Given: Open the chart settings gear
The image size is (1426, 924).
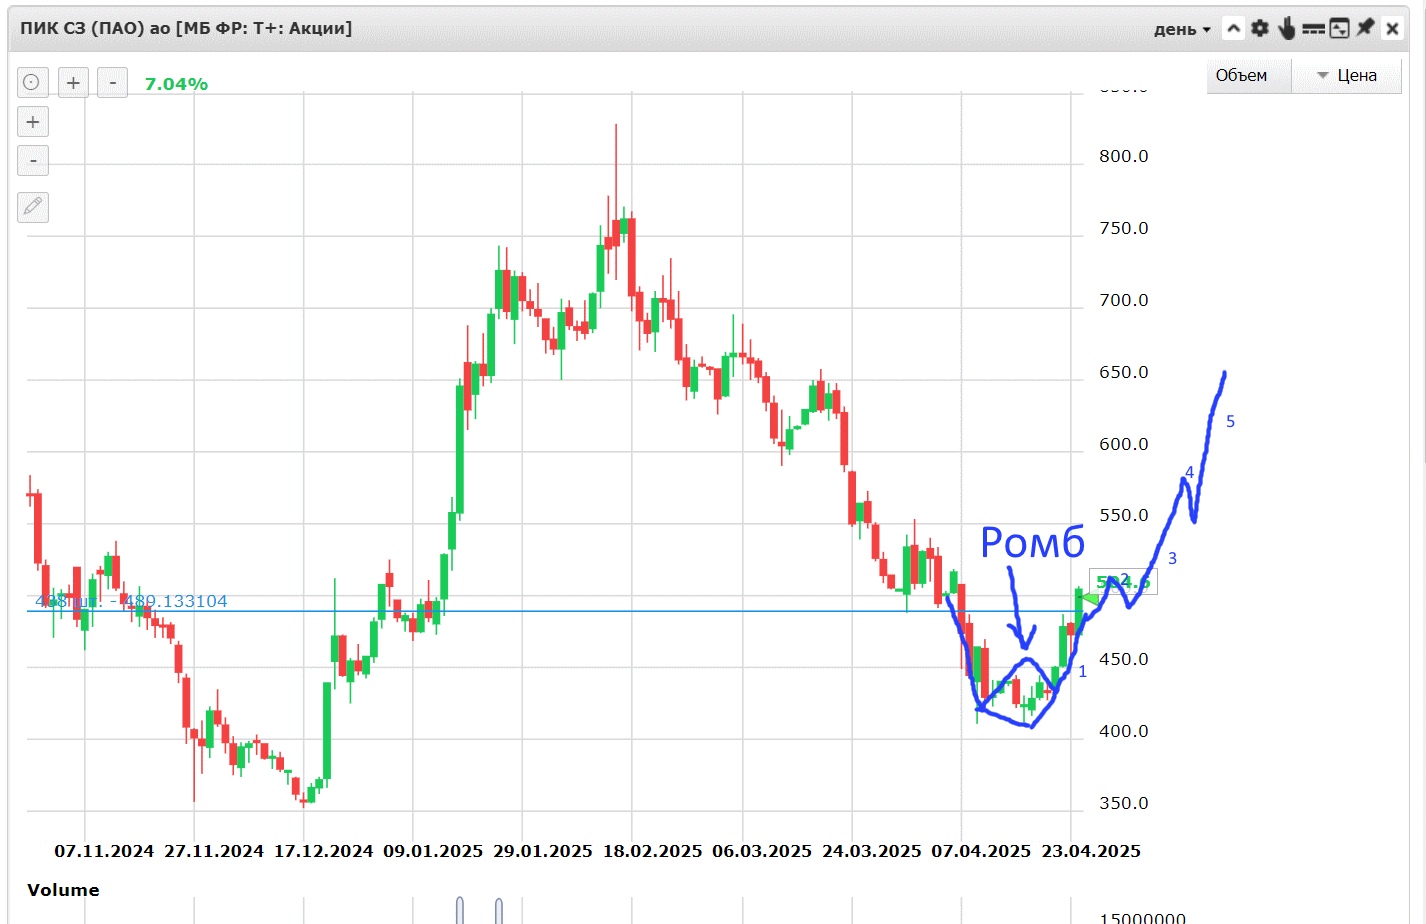Looking at the screenshot, I should tap(1260, 28).
